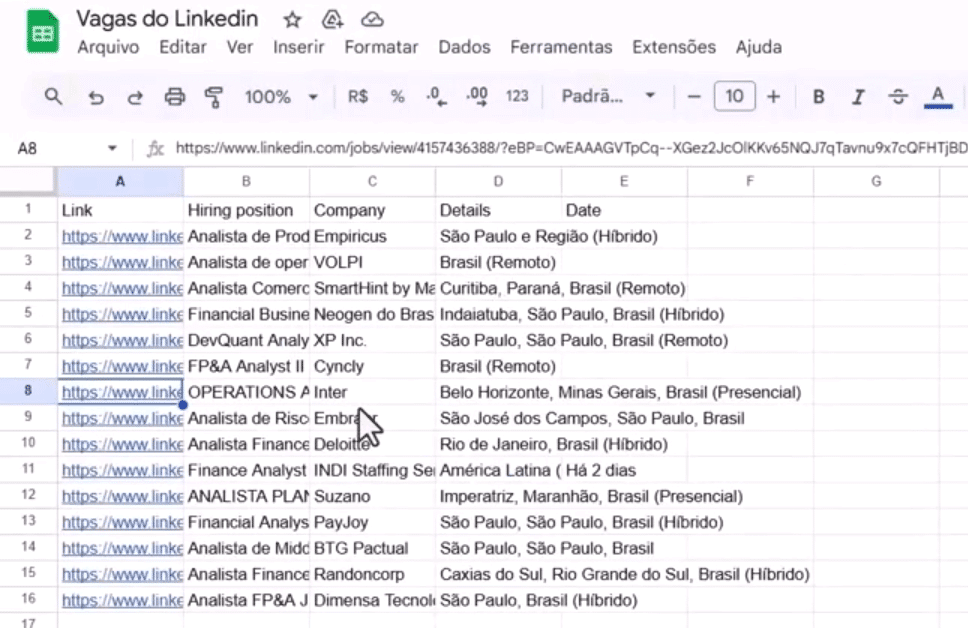This screenshot has width=968, height=628.
Task: Open the LinkedIn link for Suzano row
Action: (122, 496)
